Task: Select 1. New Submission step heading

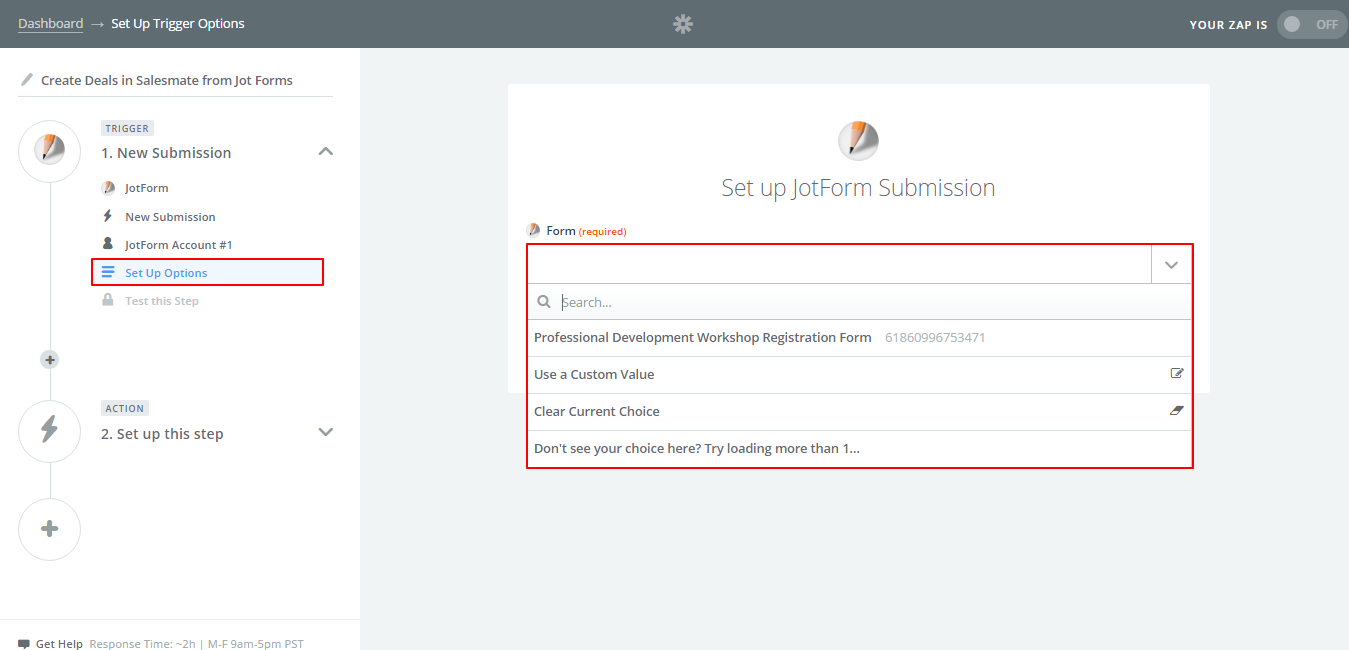Action: tap(166, 153)
